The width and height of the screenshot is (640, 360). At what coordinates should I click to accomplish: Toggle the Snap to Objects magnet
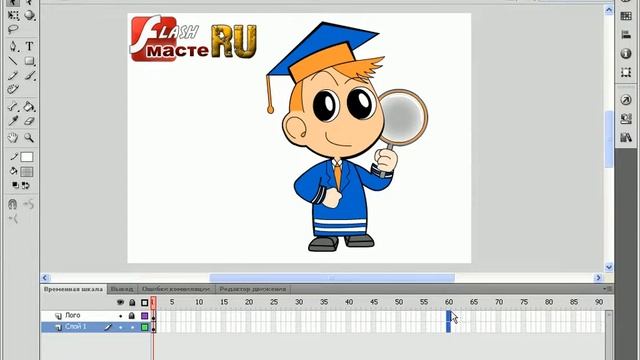(13, 204)
